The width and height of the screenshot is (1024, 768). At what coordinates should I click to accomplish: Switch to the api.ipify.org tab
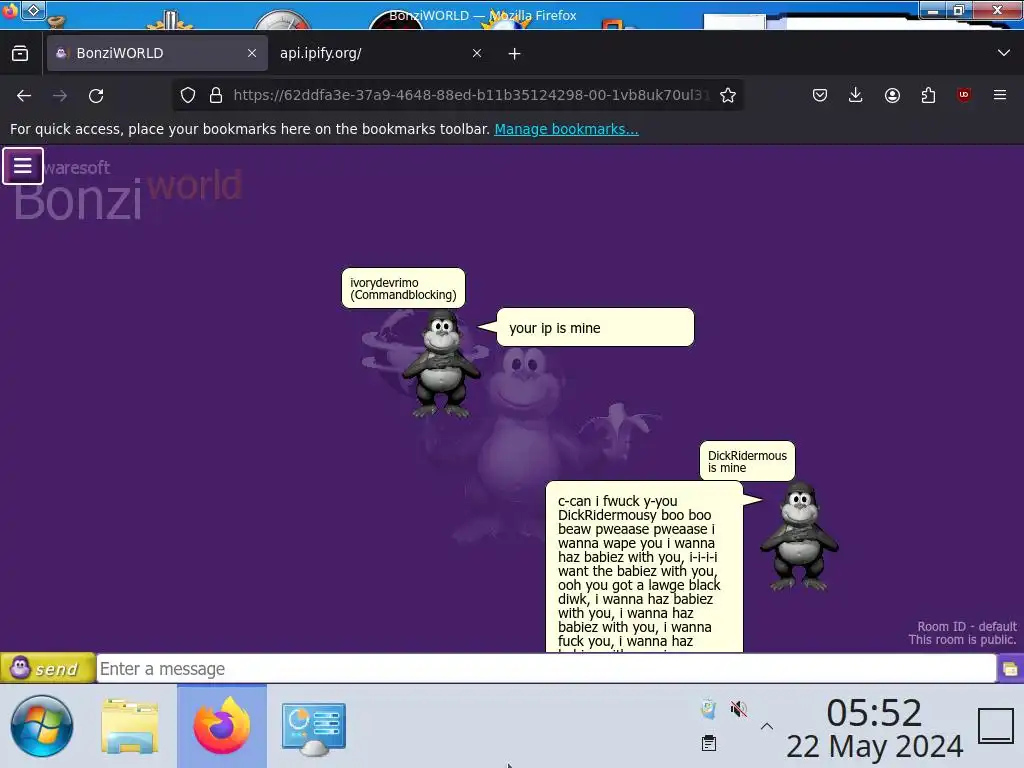(381, 53)
